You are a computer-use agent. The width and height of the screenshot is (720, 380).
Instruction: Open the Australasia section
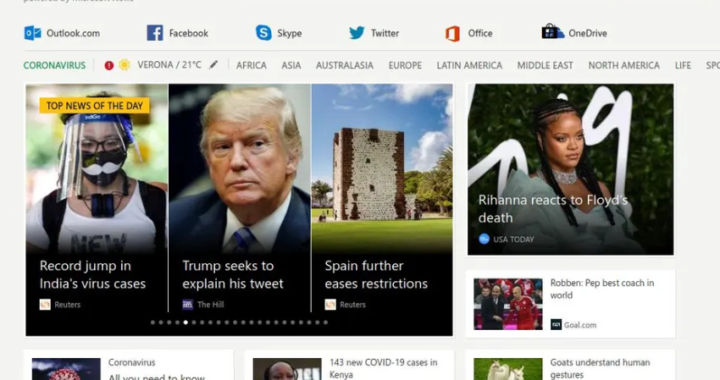click(x=344, y=65)
